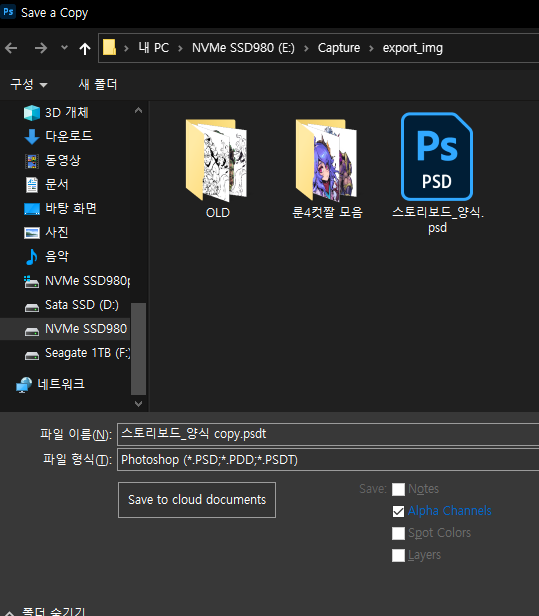This screenshot has height=616, width=539.
Task: Select the 룬4컷짤 모음 folder
Action: 327,169
